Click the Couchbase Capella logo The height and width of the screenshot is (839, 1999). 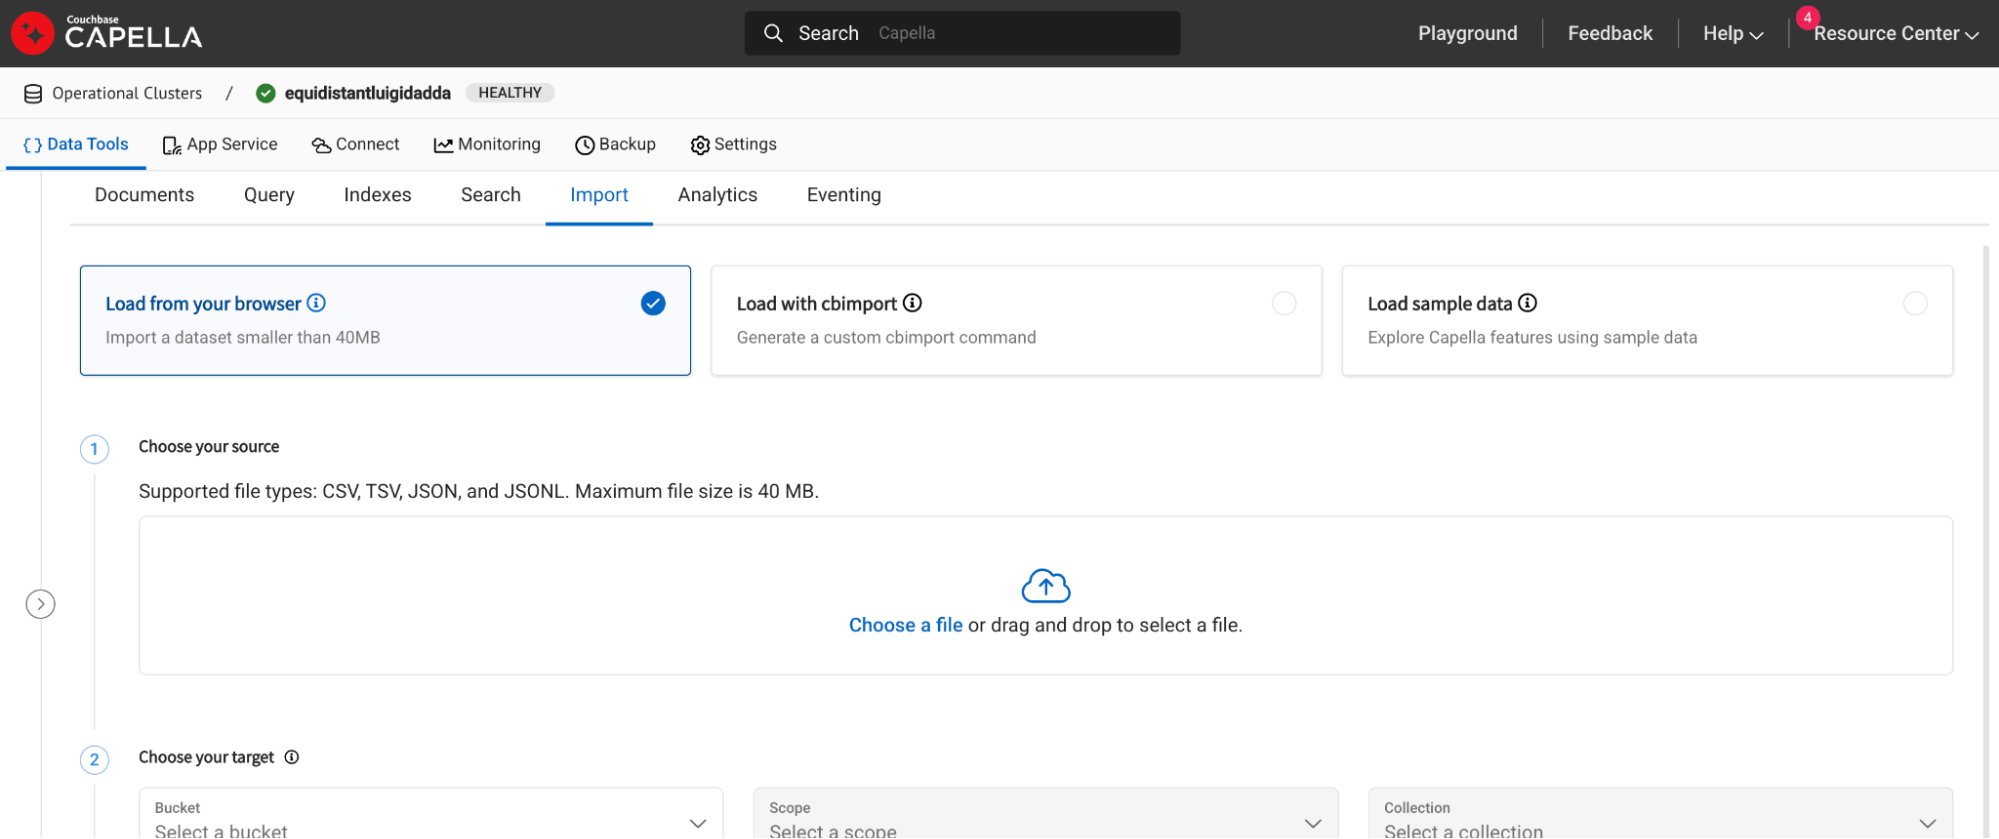[106, 33]
